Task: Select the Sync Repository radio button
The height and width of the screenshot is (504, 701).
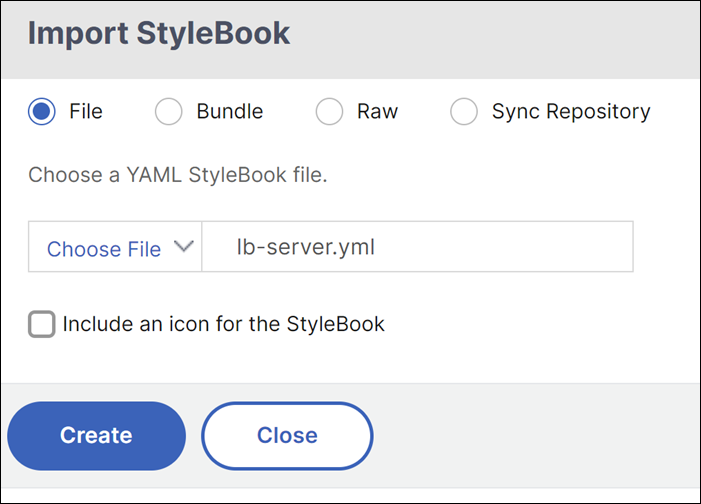Action: pos(464,112)
